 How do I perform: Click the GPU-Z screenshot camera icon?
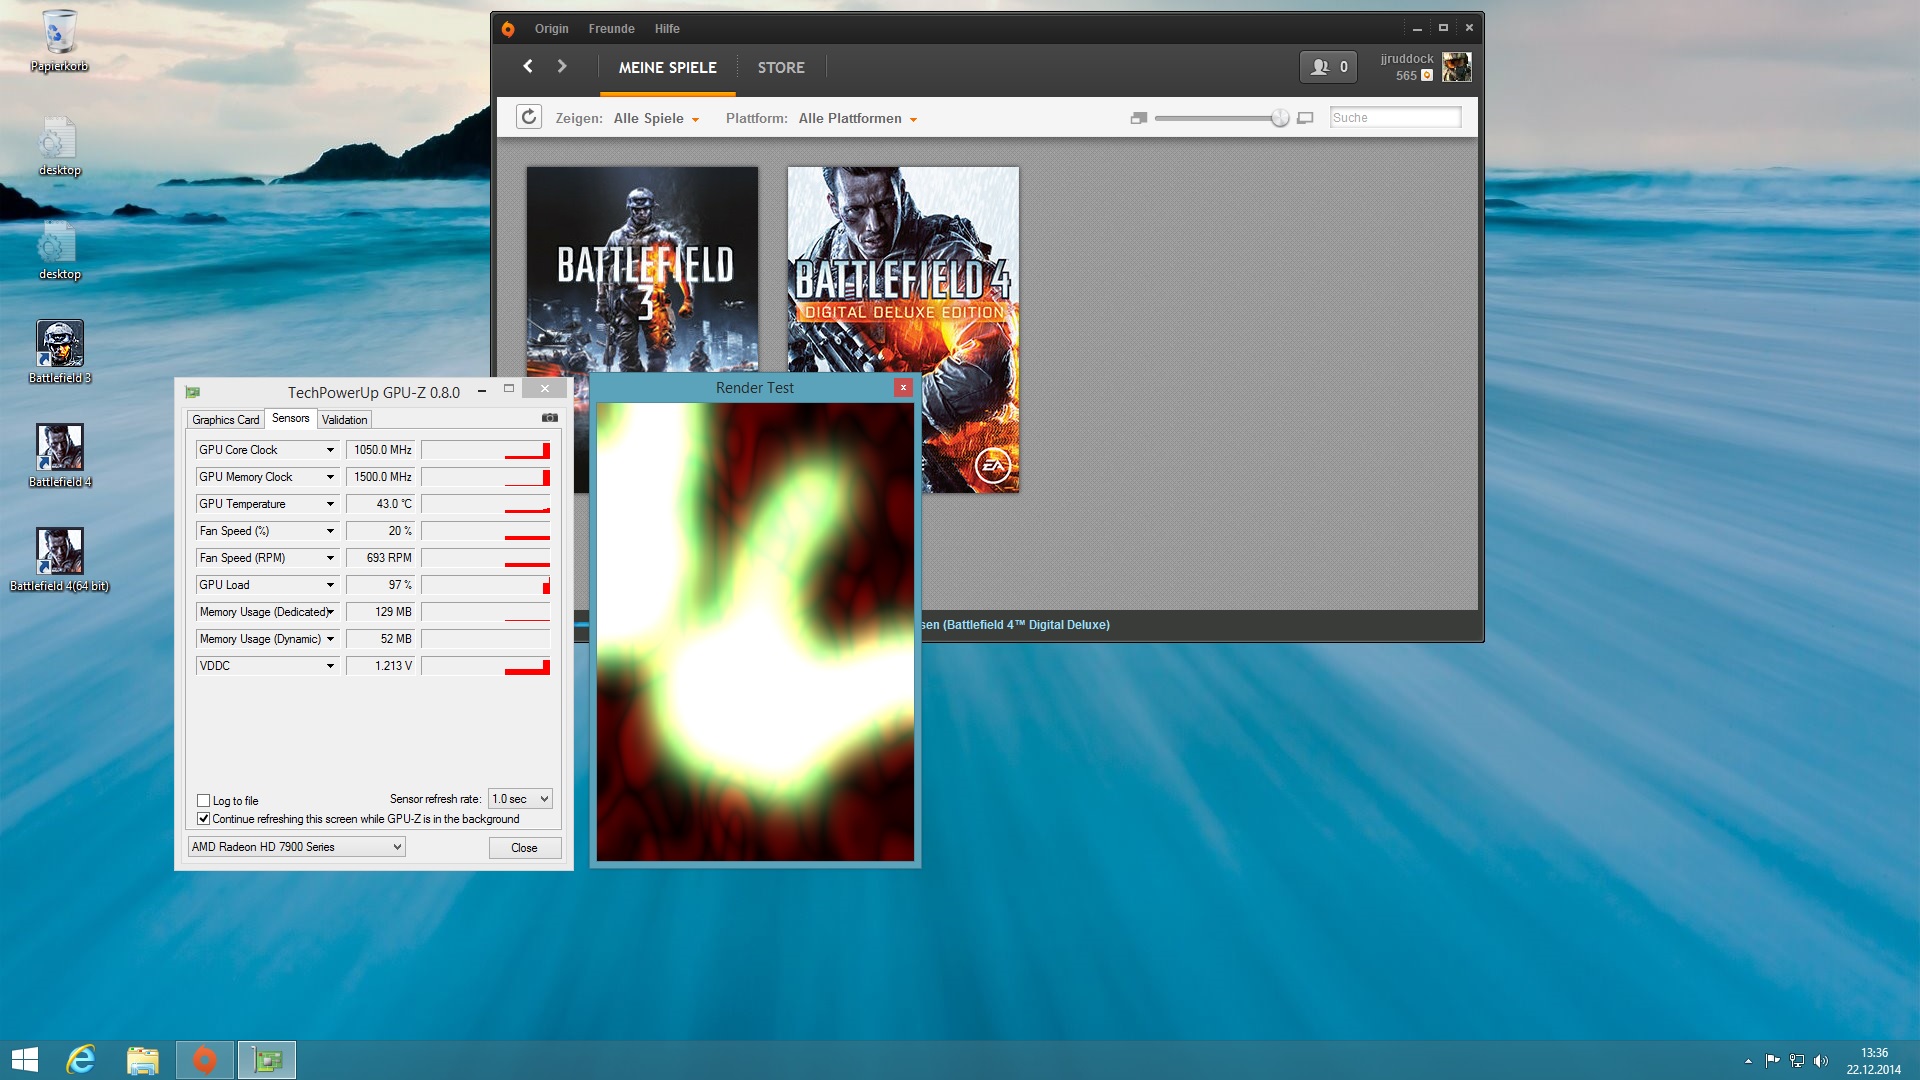click(549, 418)
